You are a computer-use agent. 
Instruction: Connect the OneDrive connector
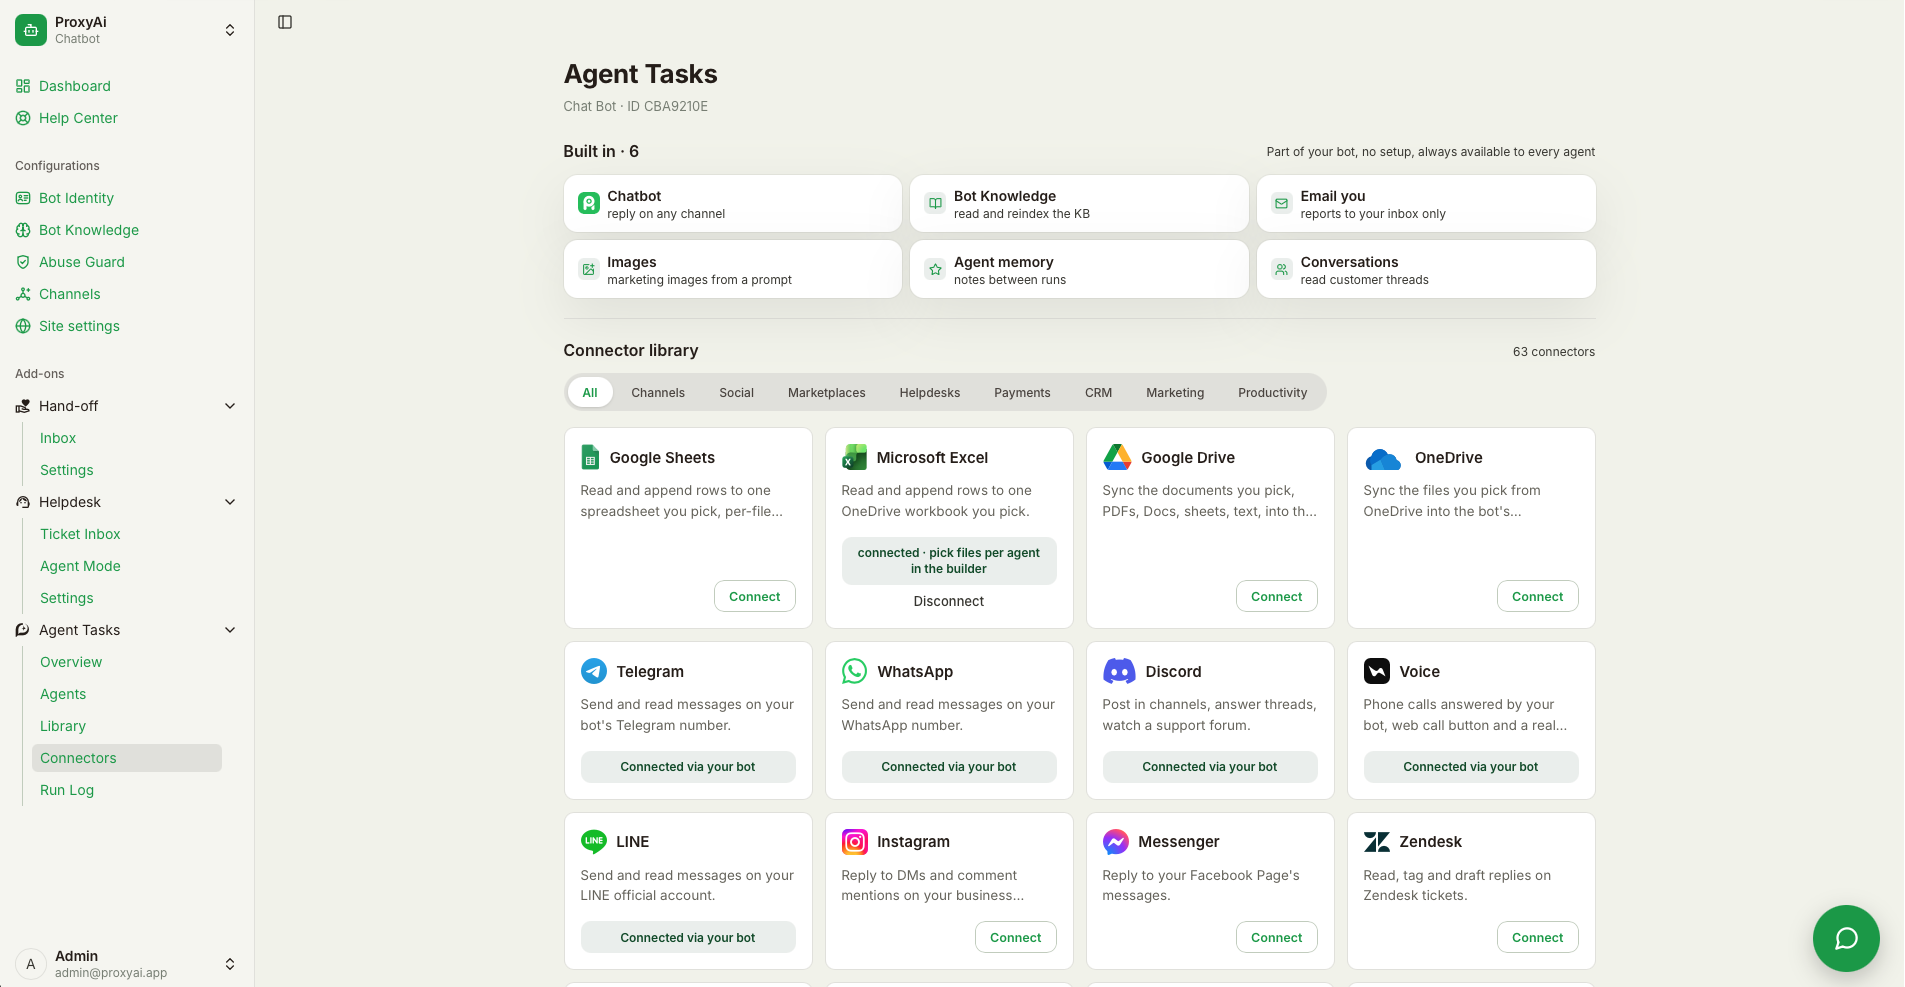point(1538,596)
